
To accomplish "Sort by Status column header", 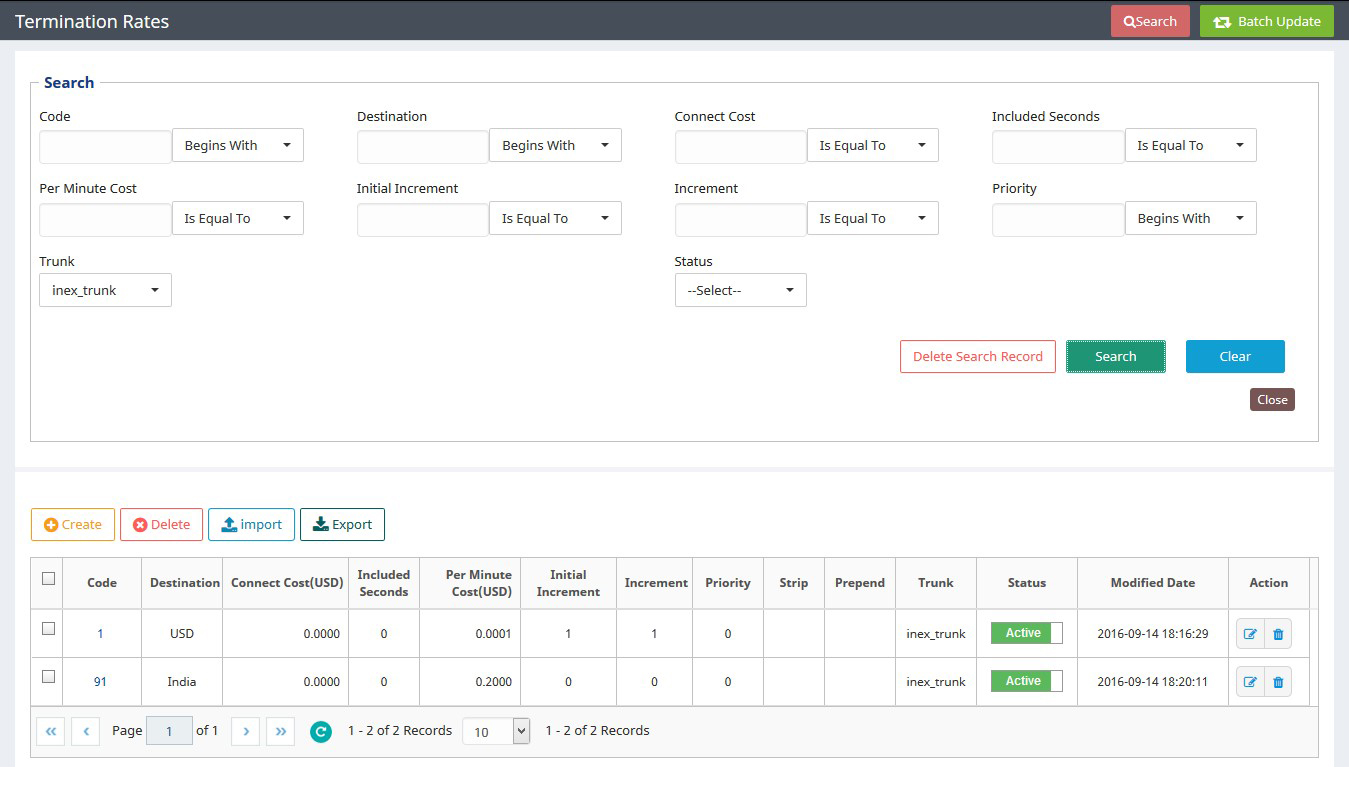I will pos(1027,583).
